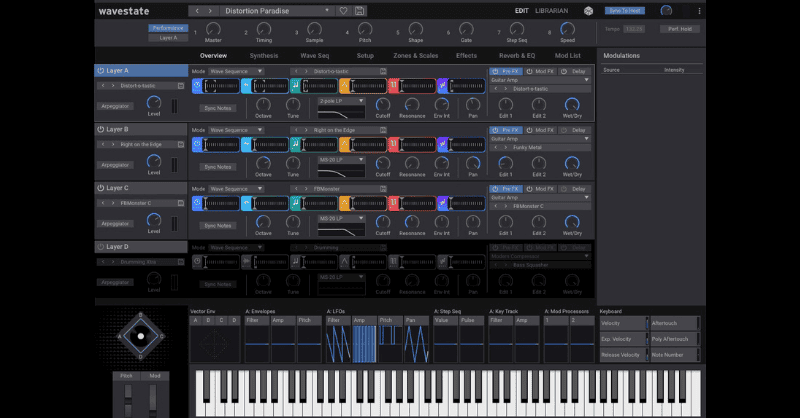Open the Reverb & EQ tab
The image size is (800, 418).
[517, 56]
